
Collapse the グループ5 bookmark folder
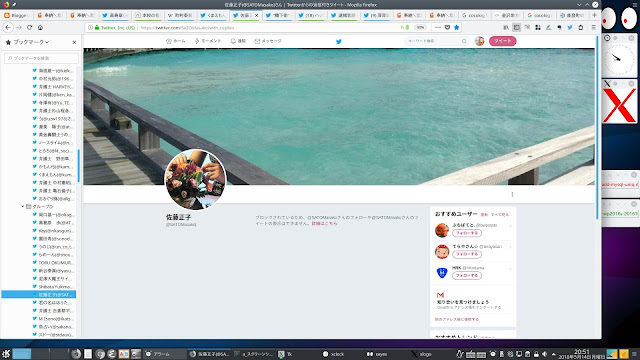(x=23, y=207)
